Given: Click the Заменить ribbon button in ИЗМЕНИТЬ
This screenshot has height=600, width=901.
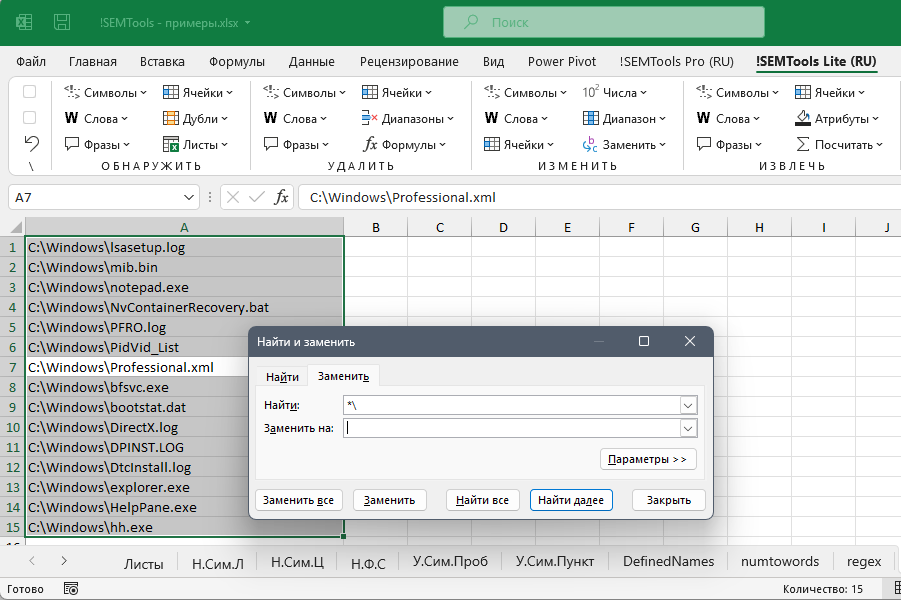Looking at the screenshot, I should click(x=624, y=145).
